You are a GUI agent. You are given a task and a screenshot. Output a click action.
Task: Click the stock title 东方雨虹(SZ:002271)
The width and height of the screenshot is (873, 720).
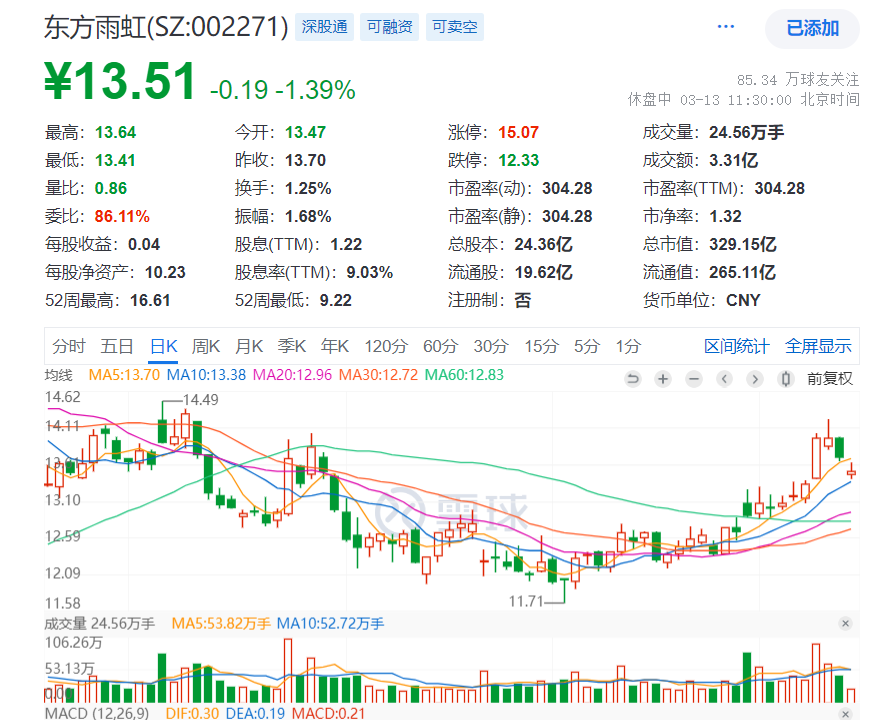click(x=166, y=27)
